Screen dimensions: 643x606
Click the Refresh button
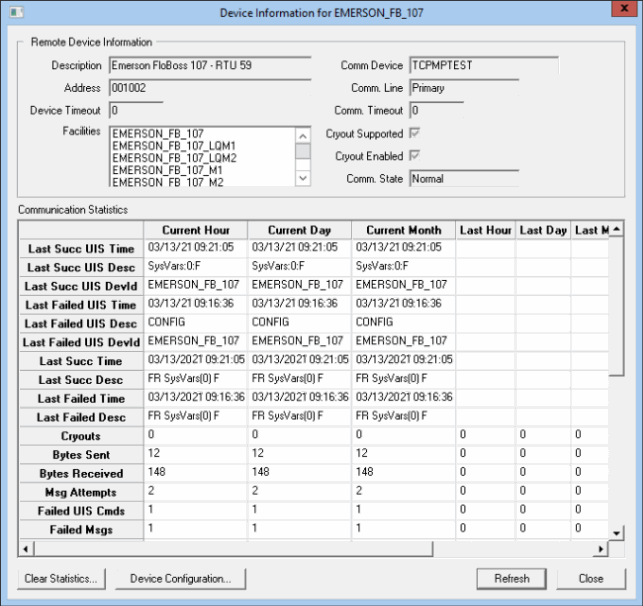pos(511,579)
